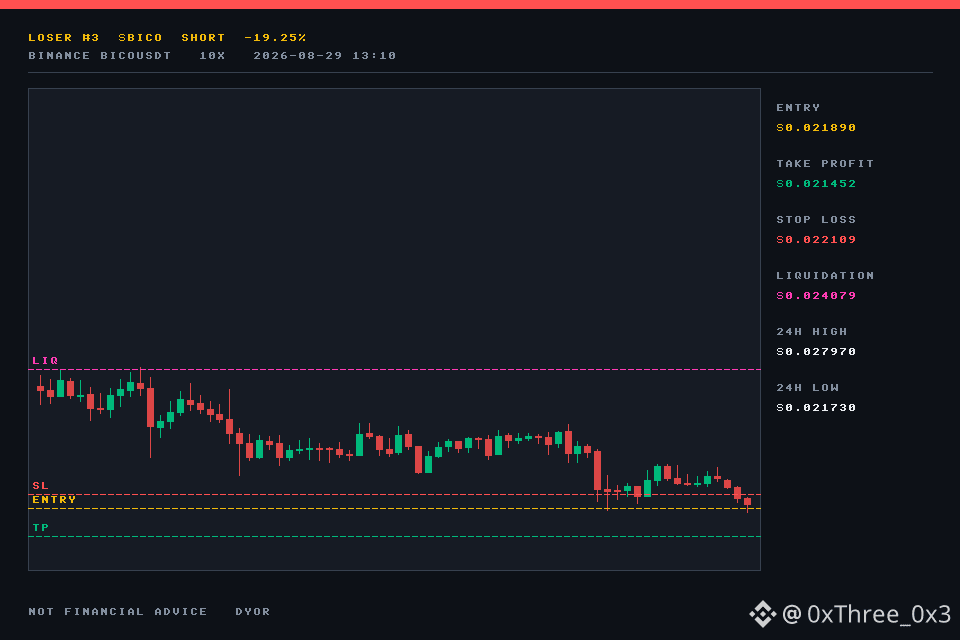Click the DYOR footer text
This screenshot has width=960, height=640.
253,612
